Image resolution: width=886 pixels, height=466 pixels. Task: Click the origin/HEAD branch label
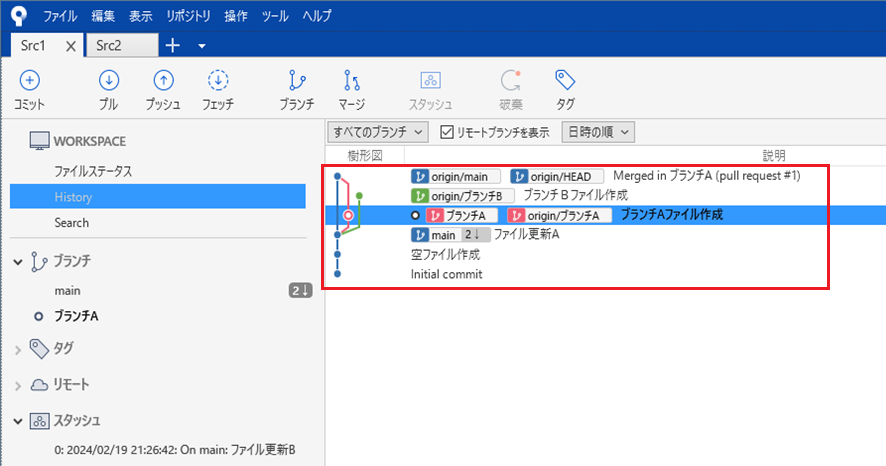click(557, 177)
